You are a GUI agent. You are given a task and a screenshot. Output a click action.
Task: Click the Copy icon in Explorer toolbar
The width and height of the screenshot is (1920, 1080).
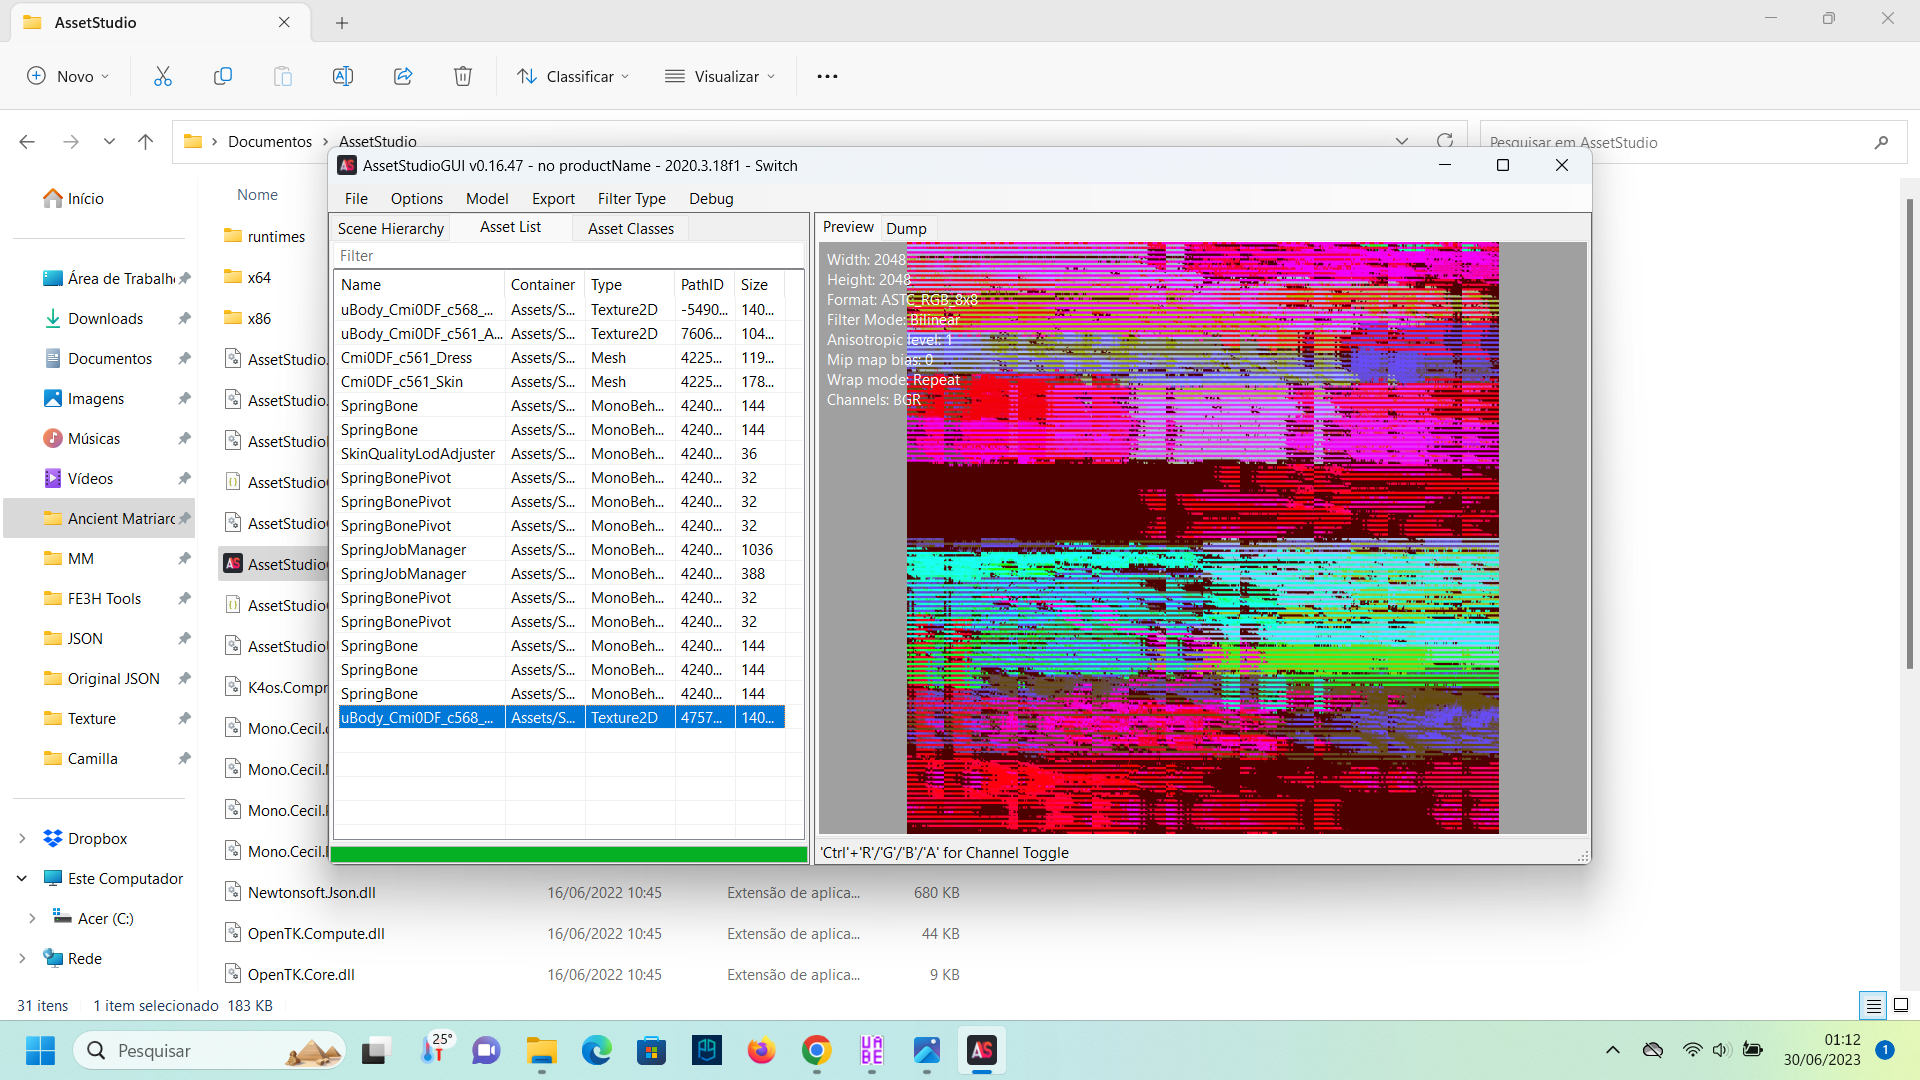tap(223, 76)
